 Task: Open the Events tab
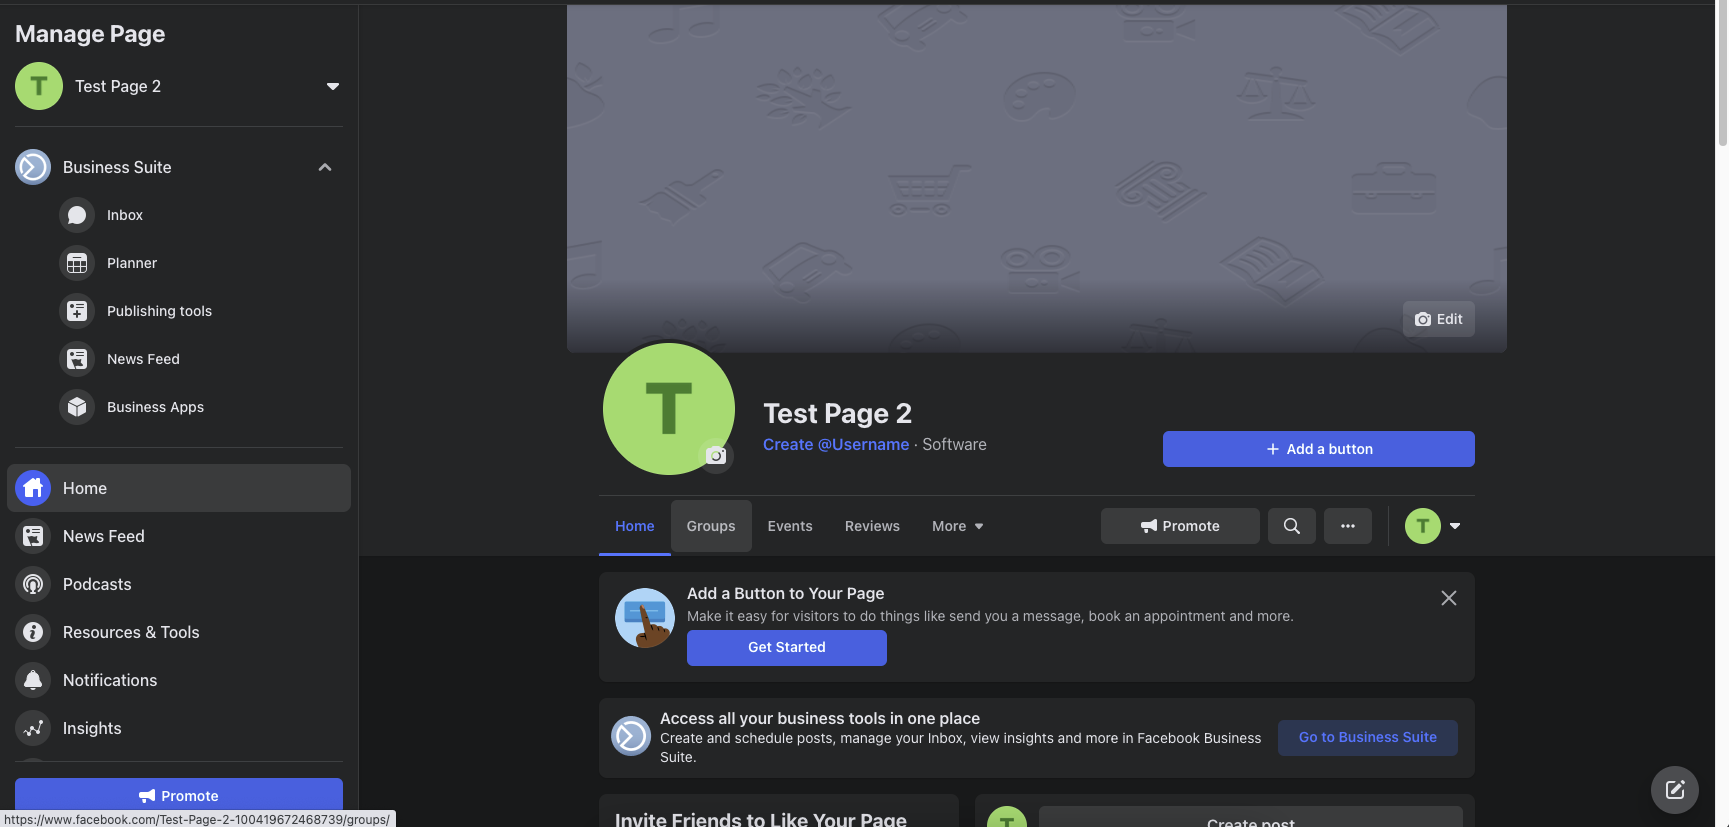coord(790,526)
